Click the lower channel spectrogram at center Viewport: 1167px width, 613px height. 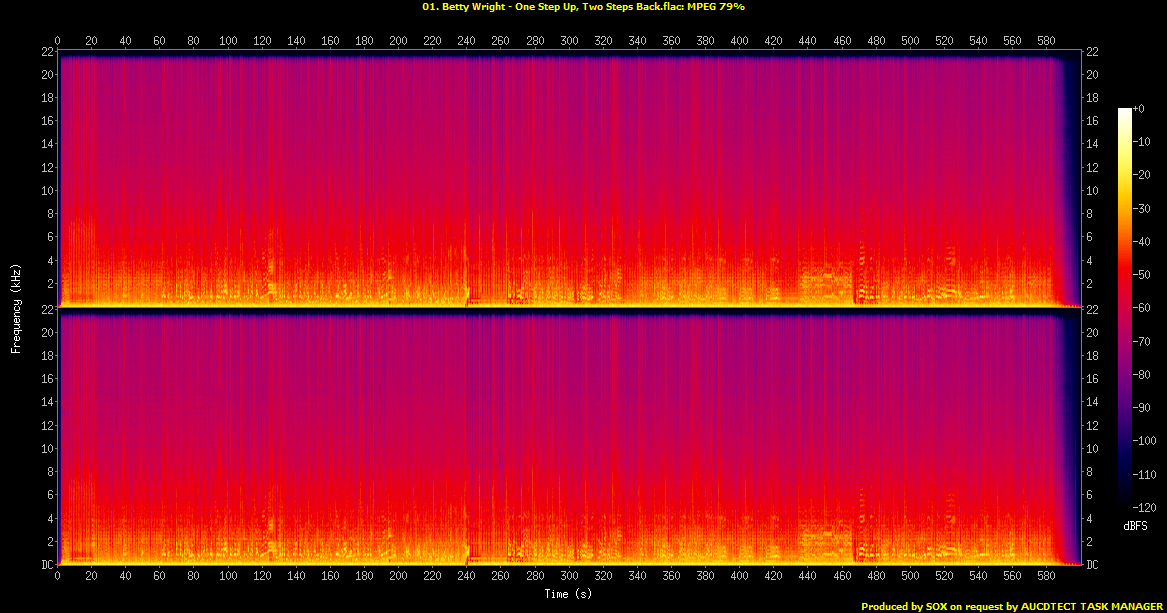(x=569, y=438)
